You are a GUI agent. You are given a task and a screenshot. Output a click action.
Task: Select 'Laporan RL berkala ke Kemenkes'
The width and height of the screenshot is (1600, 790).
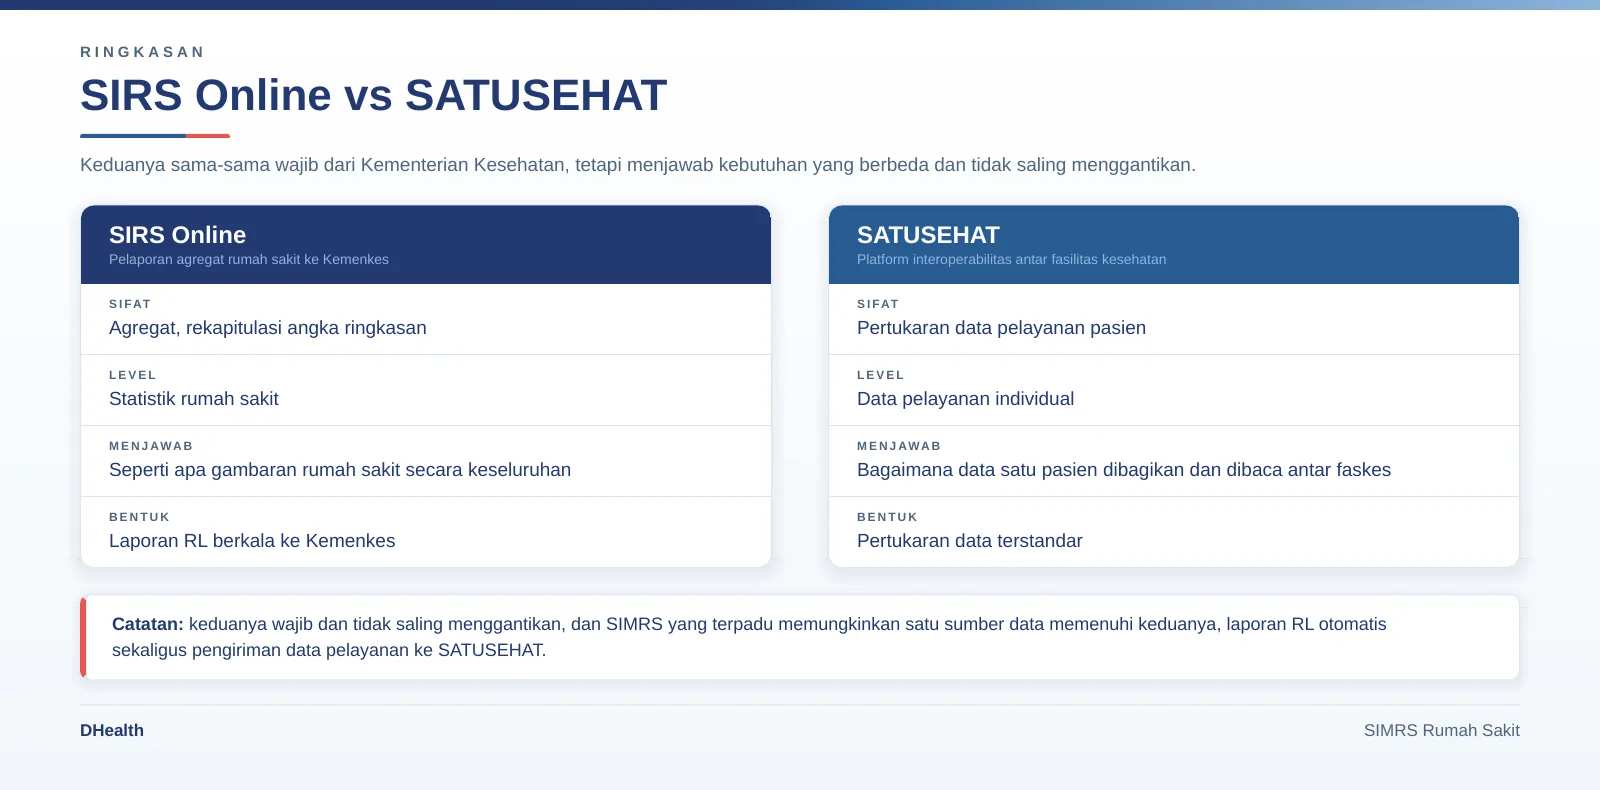pyautogui.click(x=252, y=541)
